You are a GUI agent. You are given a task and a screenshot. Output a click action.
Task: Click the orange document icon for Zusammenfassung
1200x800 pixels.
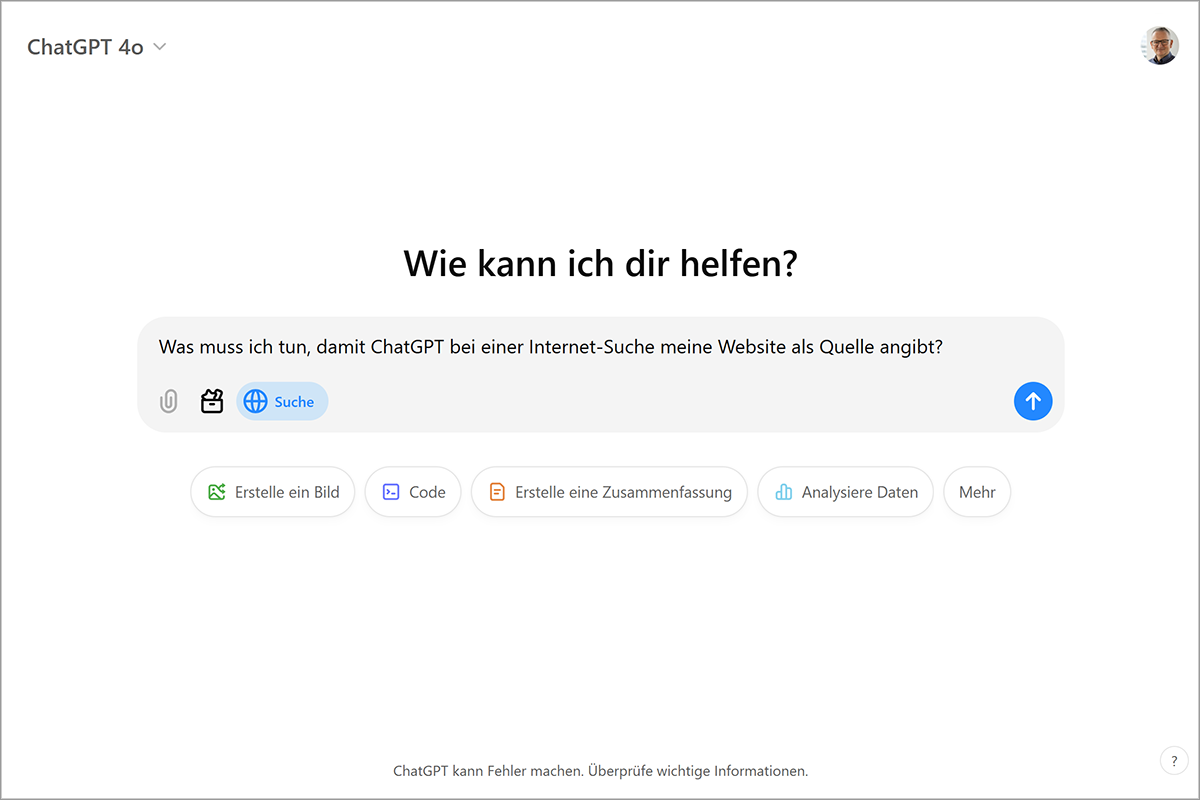(497, 492)
